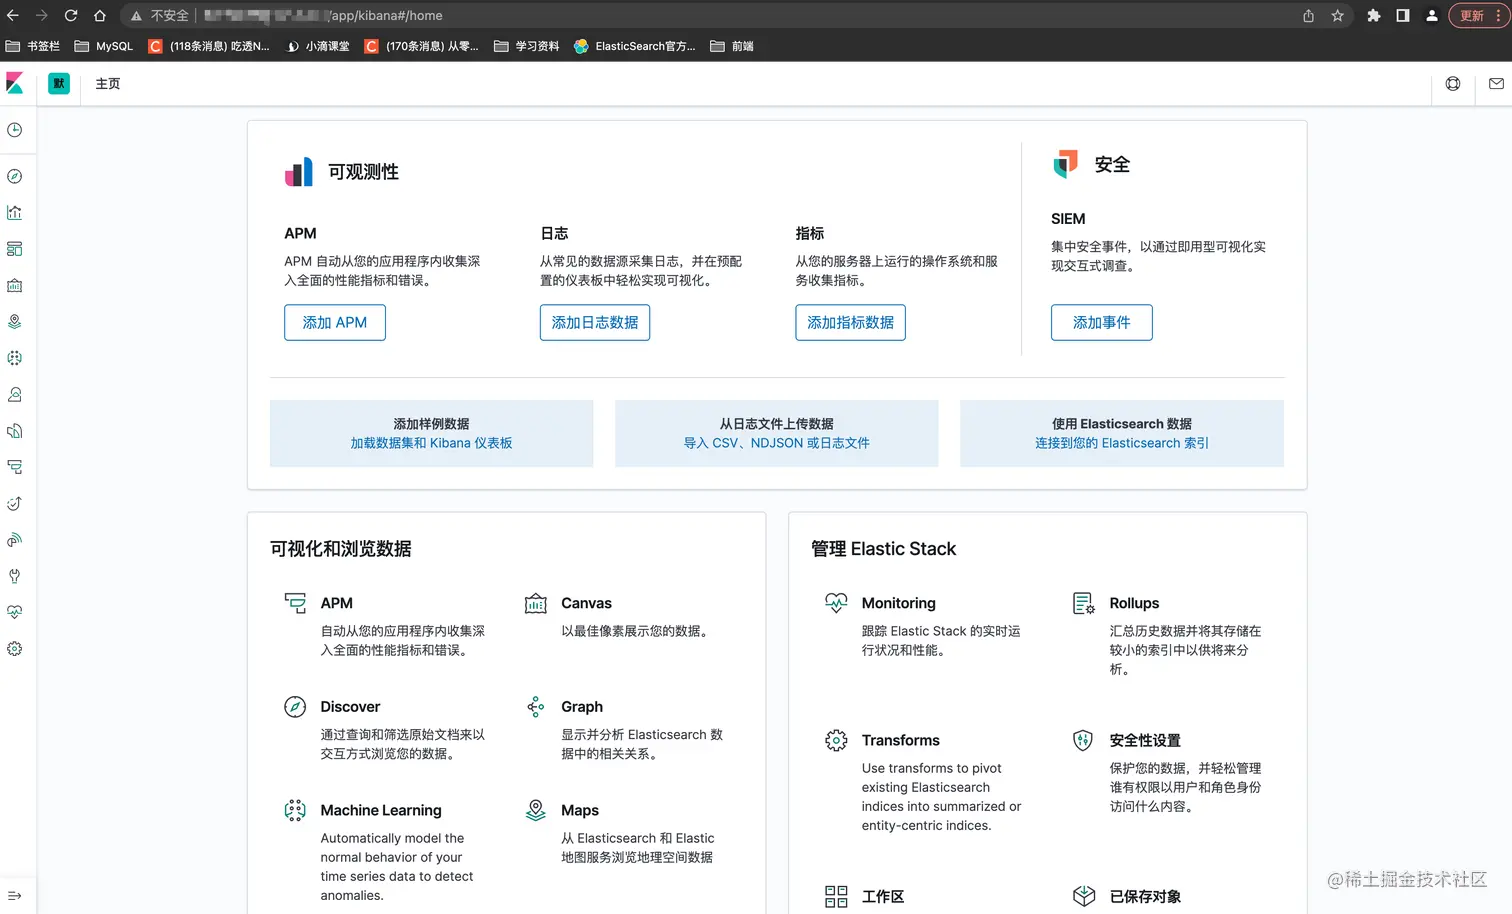Go back with the browser back arrow
The width and height of the screenshot is (1512, 914).
coord(13,15)
